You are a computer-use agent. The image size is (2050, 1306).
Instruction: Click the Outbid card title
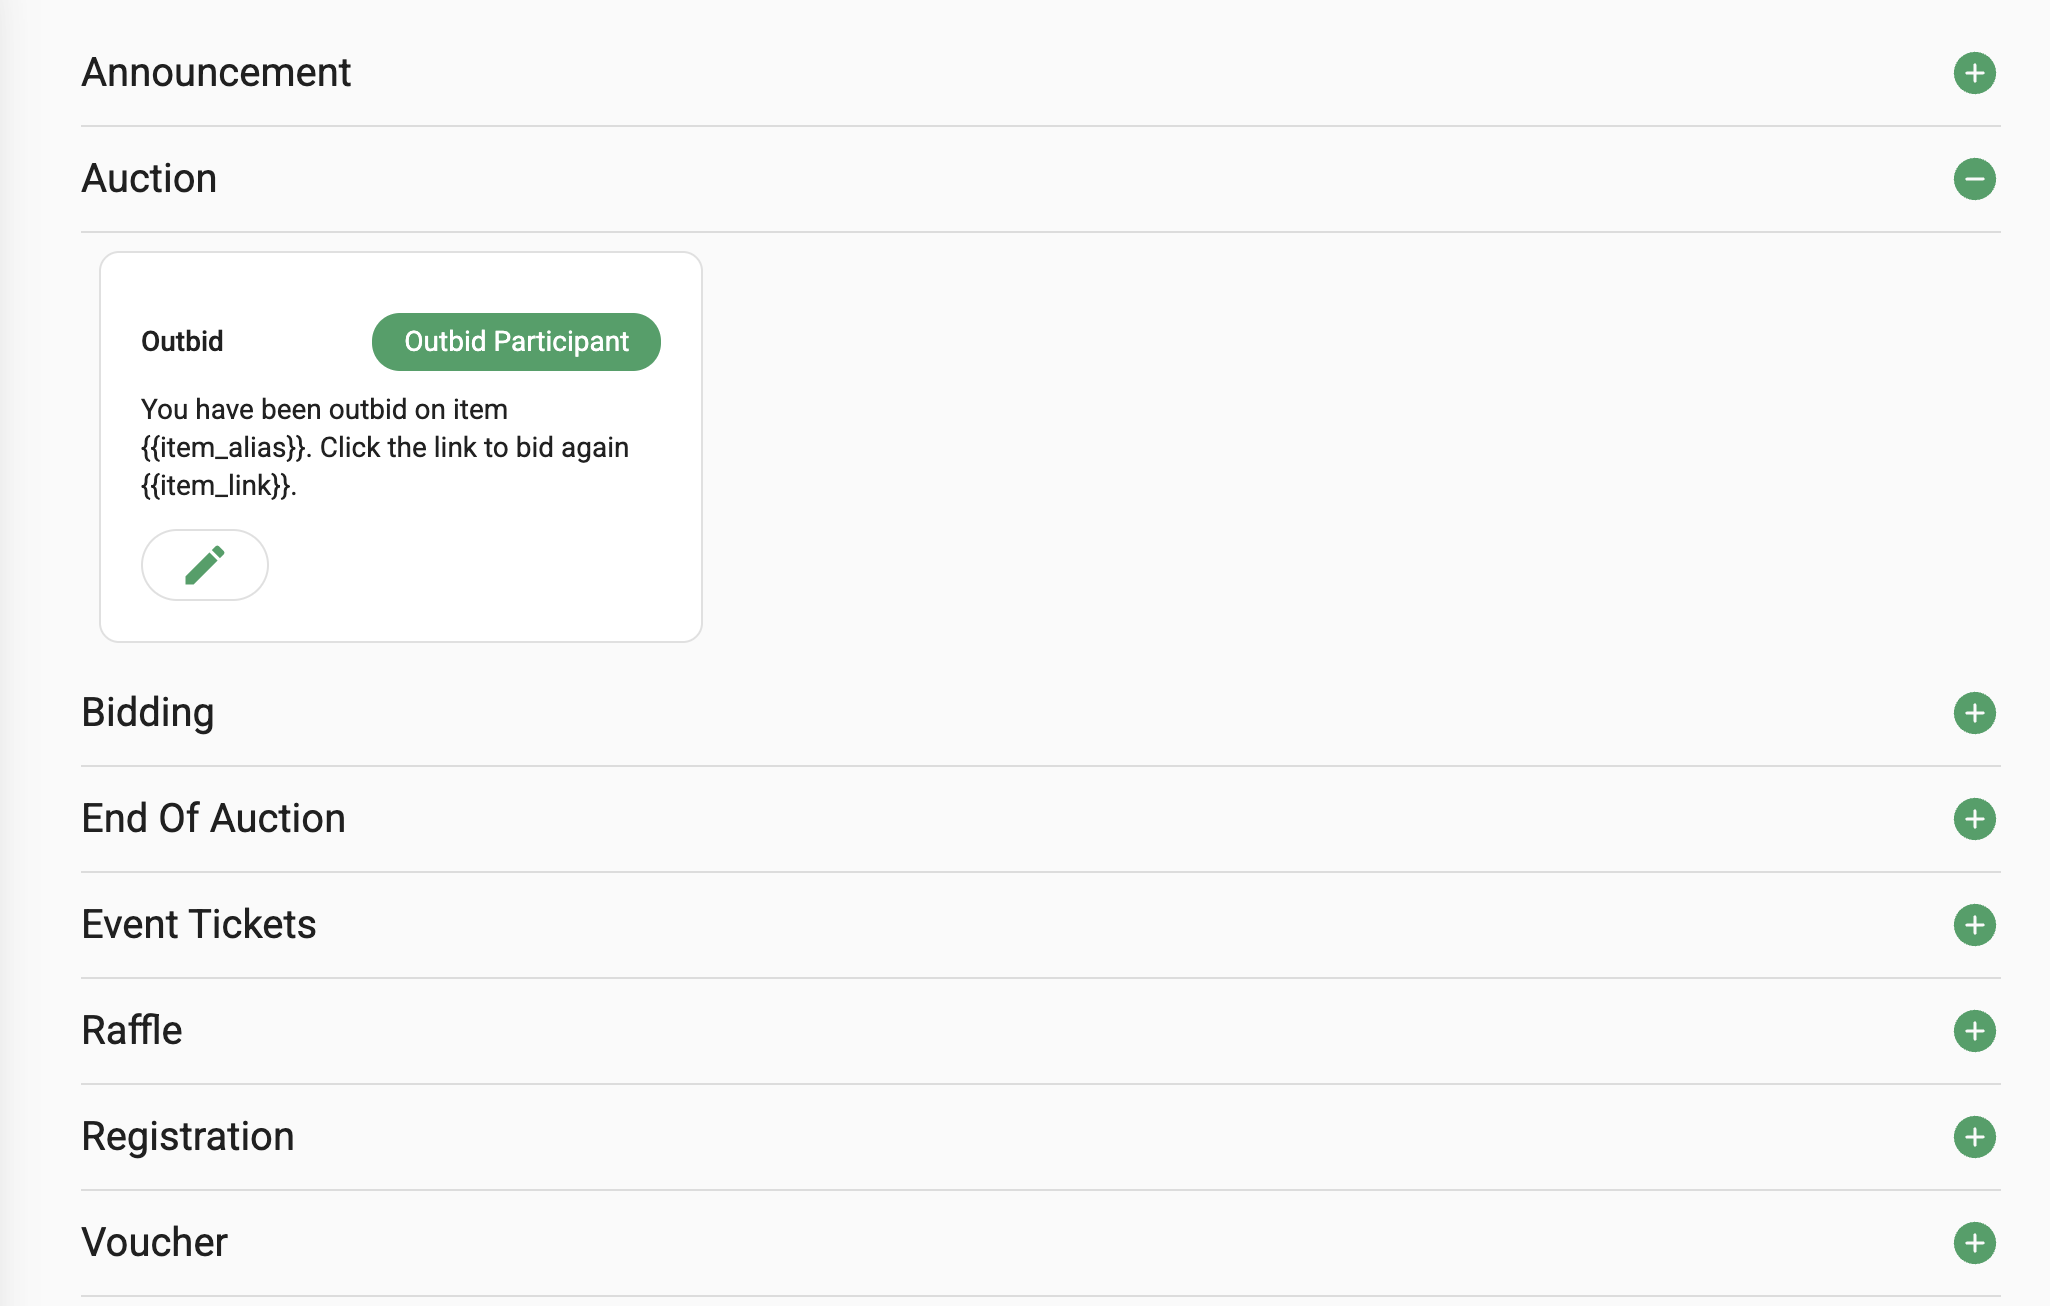[x=182, y=342]
